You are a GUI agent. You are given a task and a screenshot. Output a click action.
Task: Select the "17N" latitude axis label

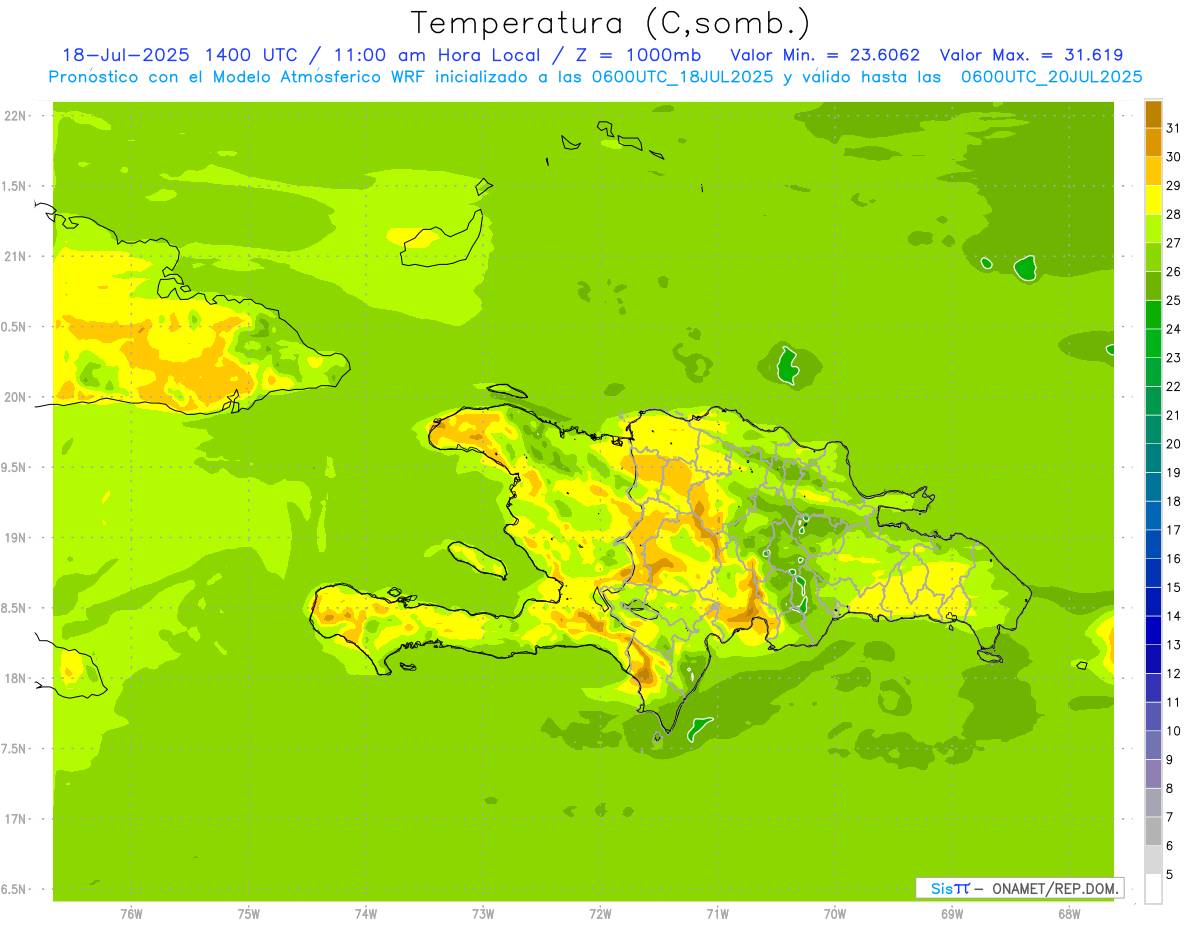tap(15, 819)
